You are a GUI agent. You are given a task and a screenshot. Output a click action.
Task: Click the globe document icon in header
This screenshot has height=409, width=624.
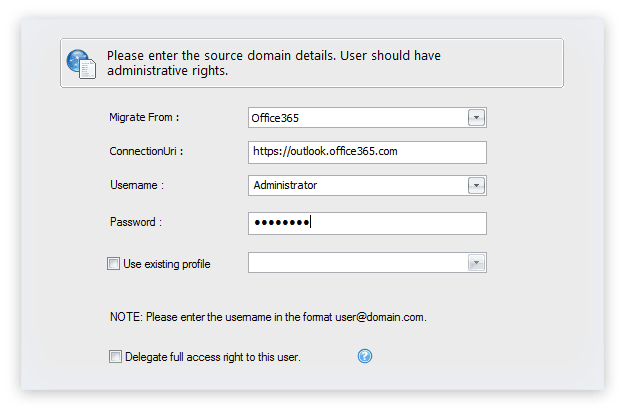(81, 63)
